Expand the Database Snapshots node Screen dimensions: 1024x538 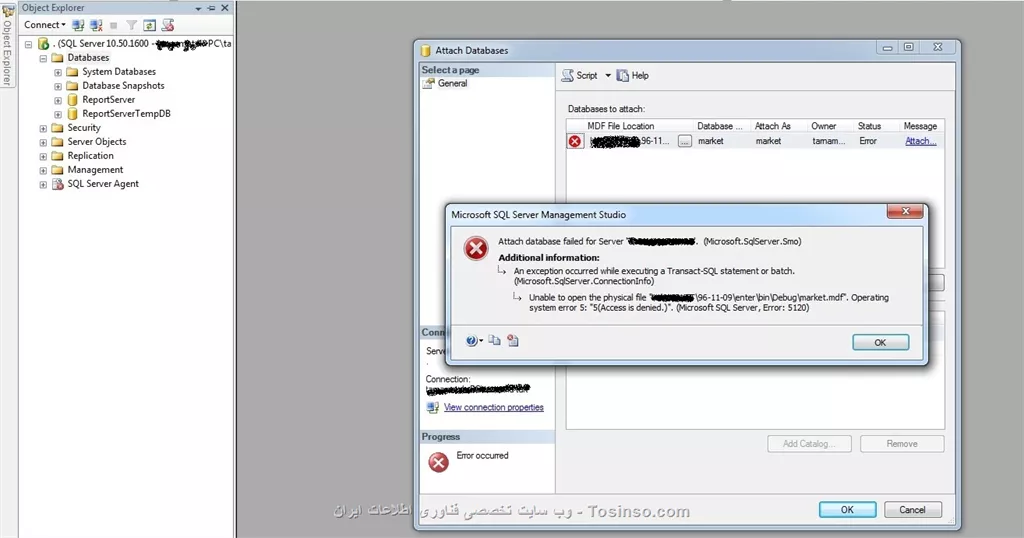coord(57,86)
